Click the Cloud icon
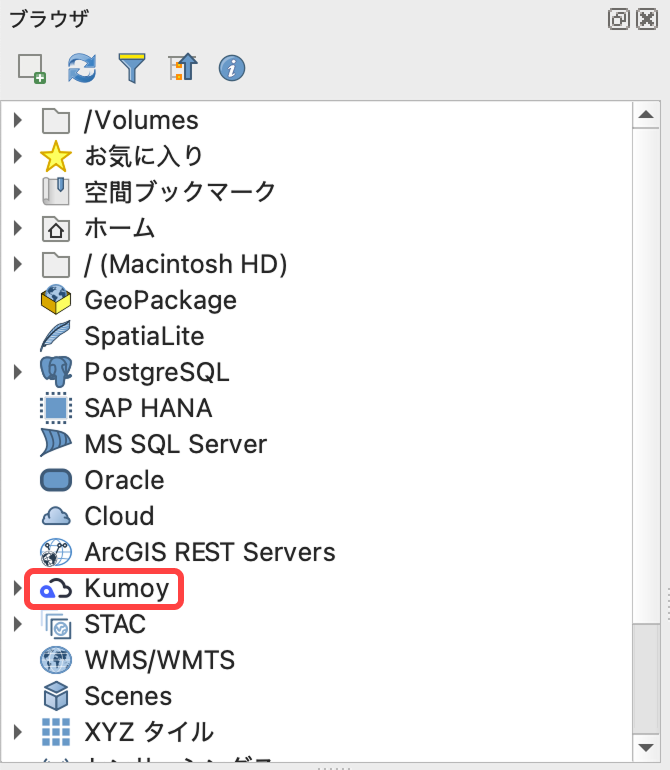The image size is (670, 770). coord(56,516)
